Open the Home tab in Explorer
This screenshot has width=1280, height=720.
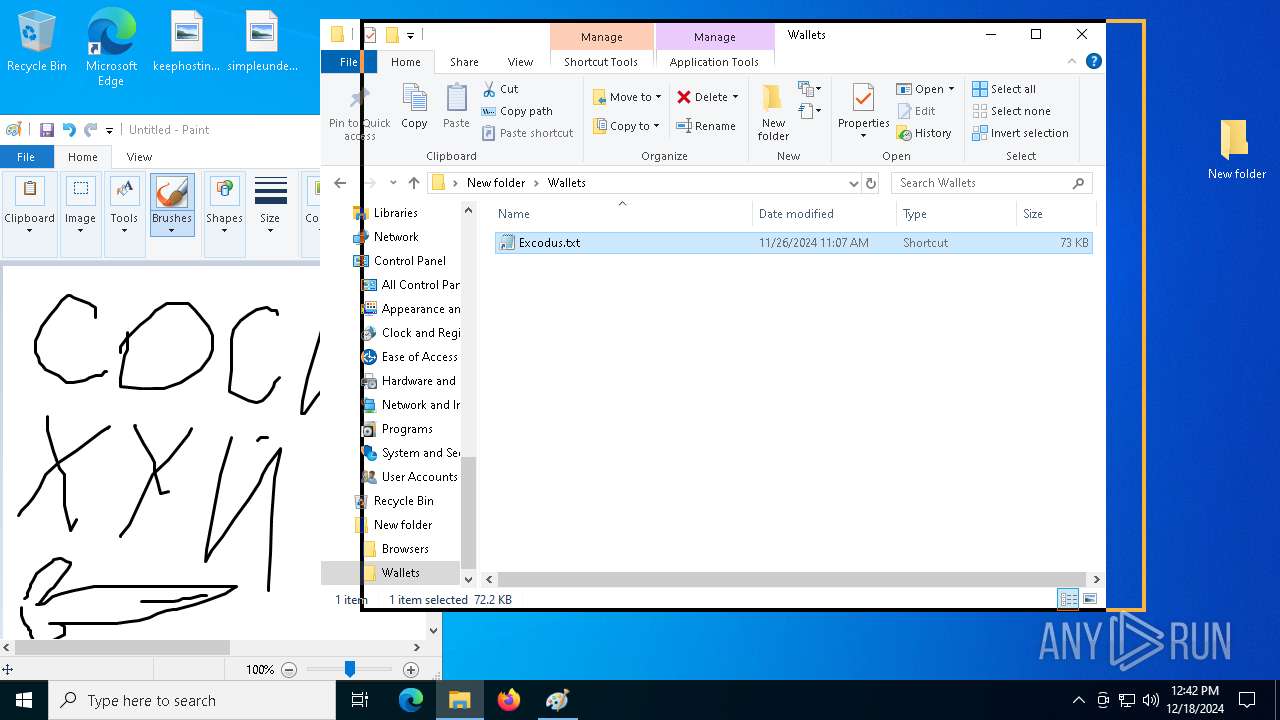pyautogui.click(x=406, y=62)
